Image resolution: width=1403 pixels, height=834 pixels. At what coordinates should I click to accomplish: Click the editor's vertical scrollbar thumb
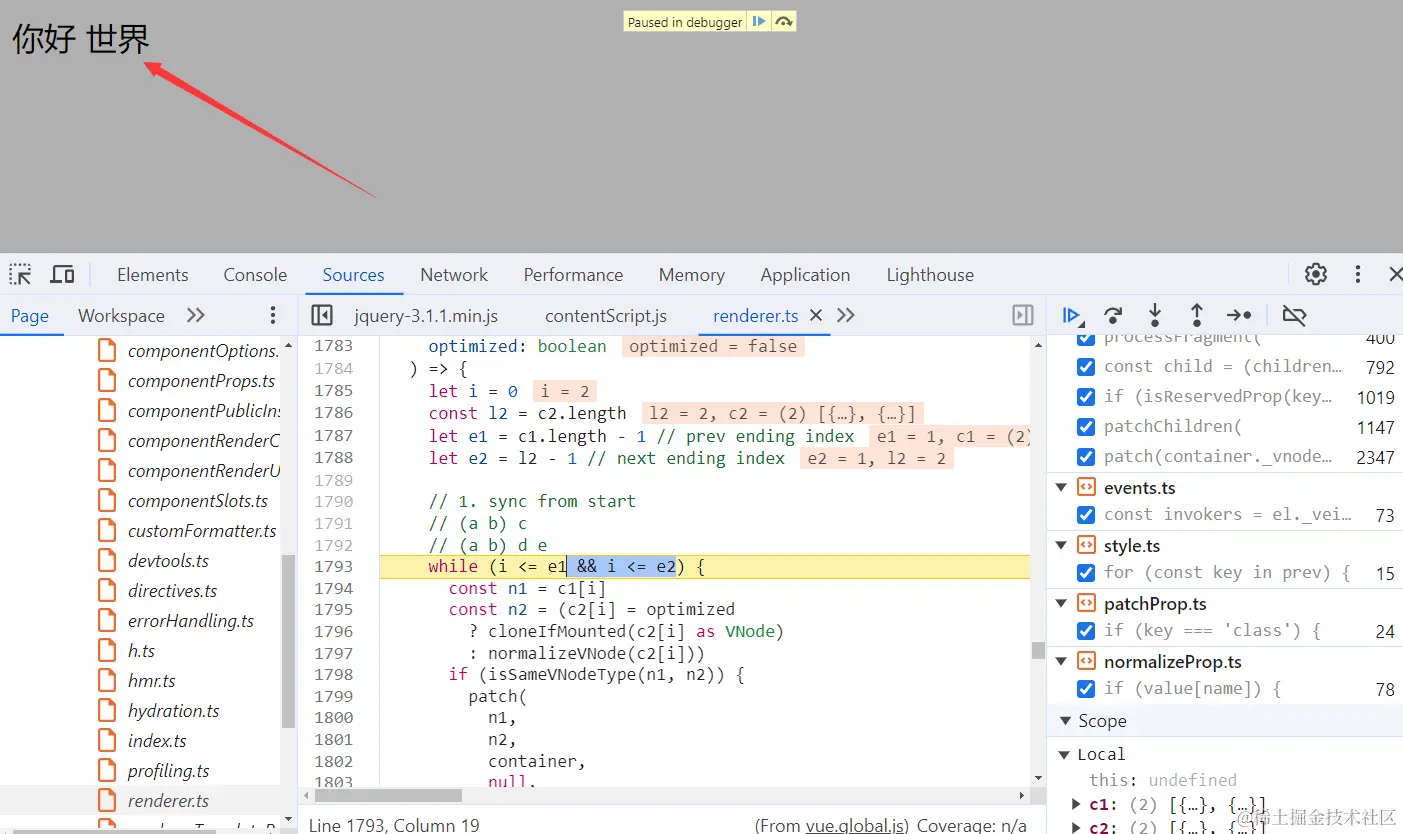(1038, 650)
